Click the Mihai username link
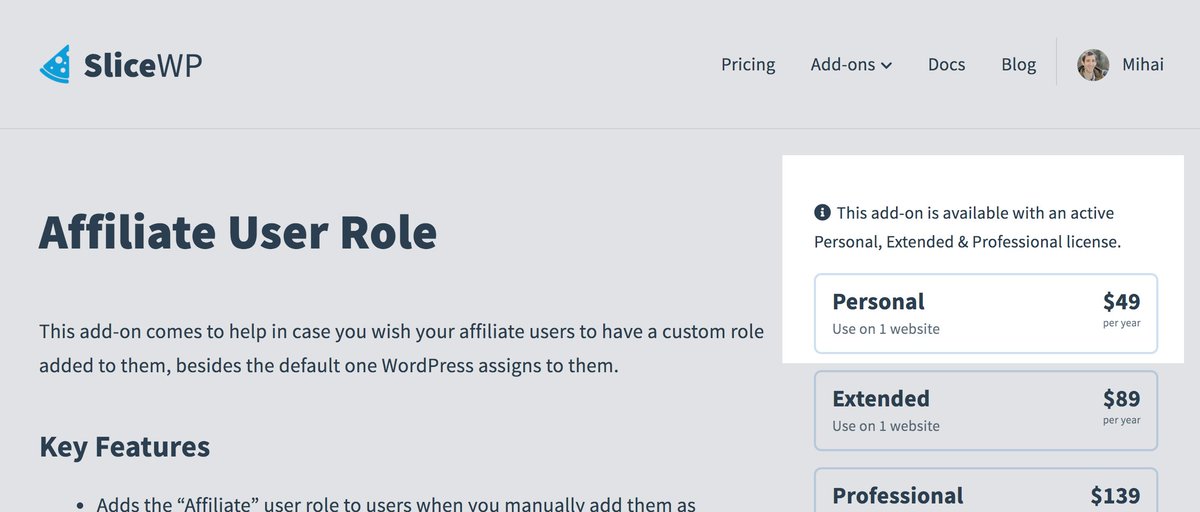Image resolution: width=1200 pixels, height=512 pixels. (x=1141, y=65)
